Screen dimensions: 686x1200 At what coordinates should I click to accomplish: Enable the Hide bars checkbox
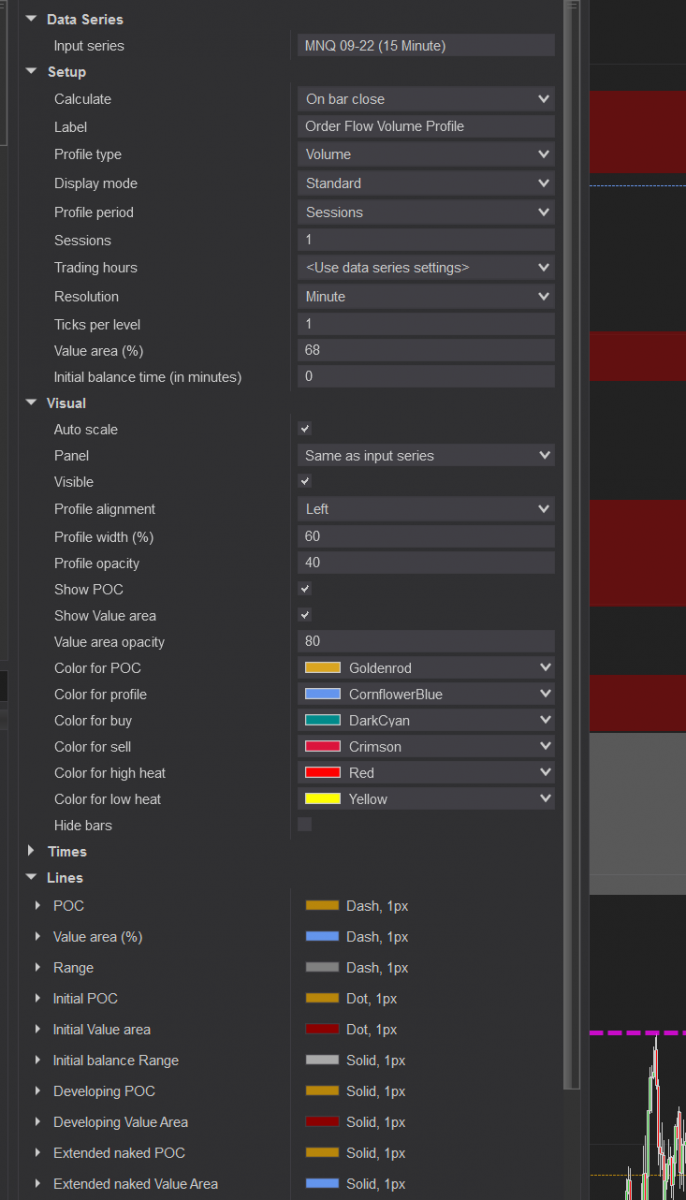tap(305, 824)
